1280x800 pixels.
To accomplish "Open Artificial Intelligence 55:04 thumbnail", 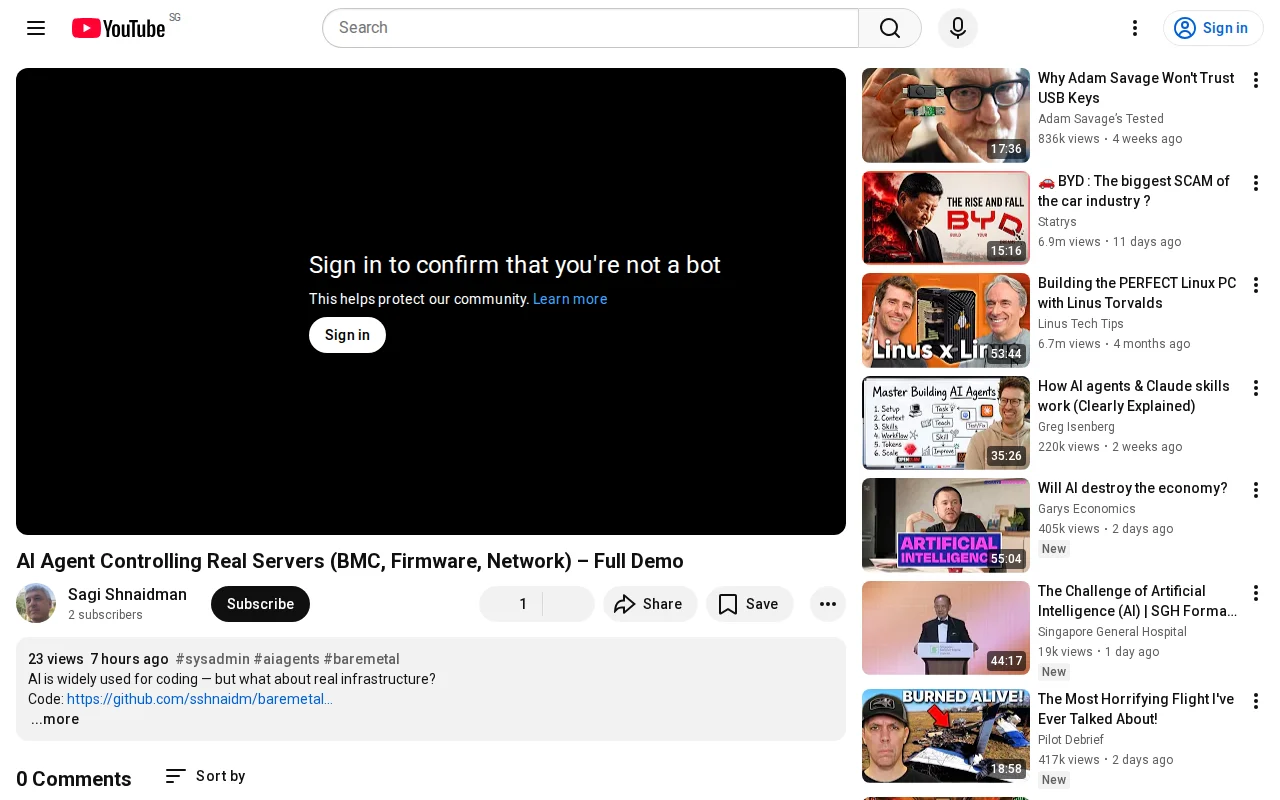I will 946,525.
